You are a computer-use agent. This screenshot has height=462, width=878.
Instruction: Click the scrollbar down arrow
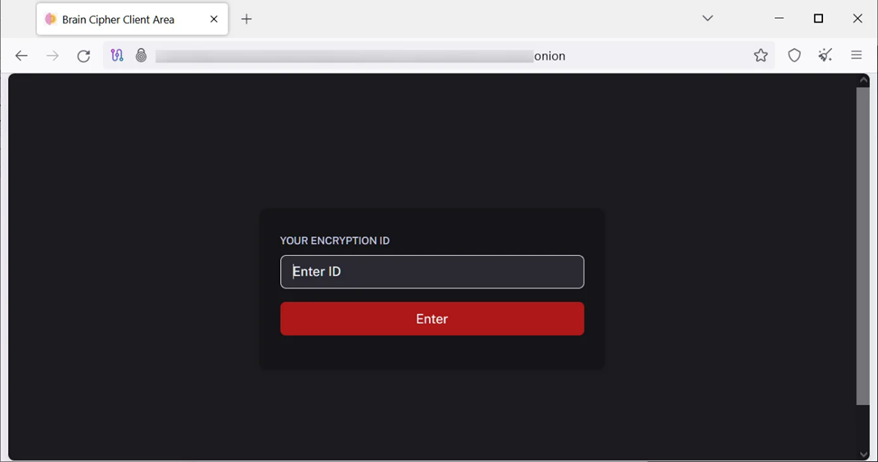(x=863, y=455)
